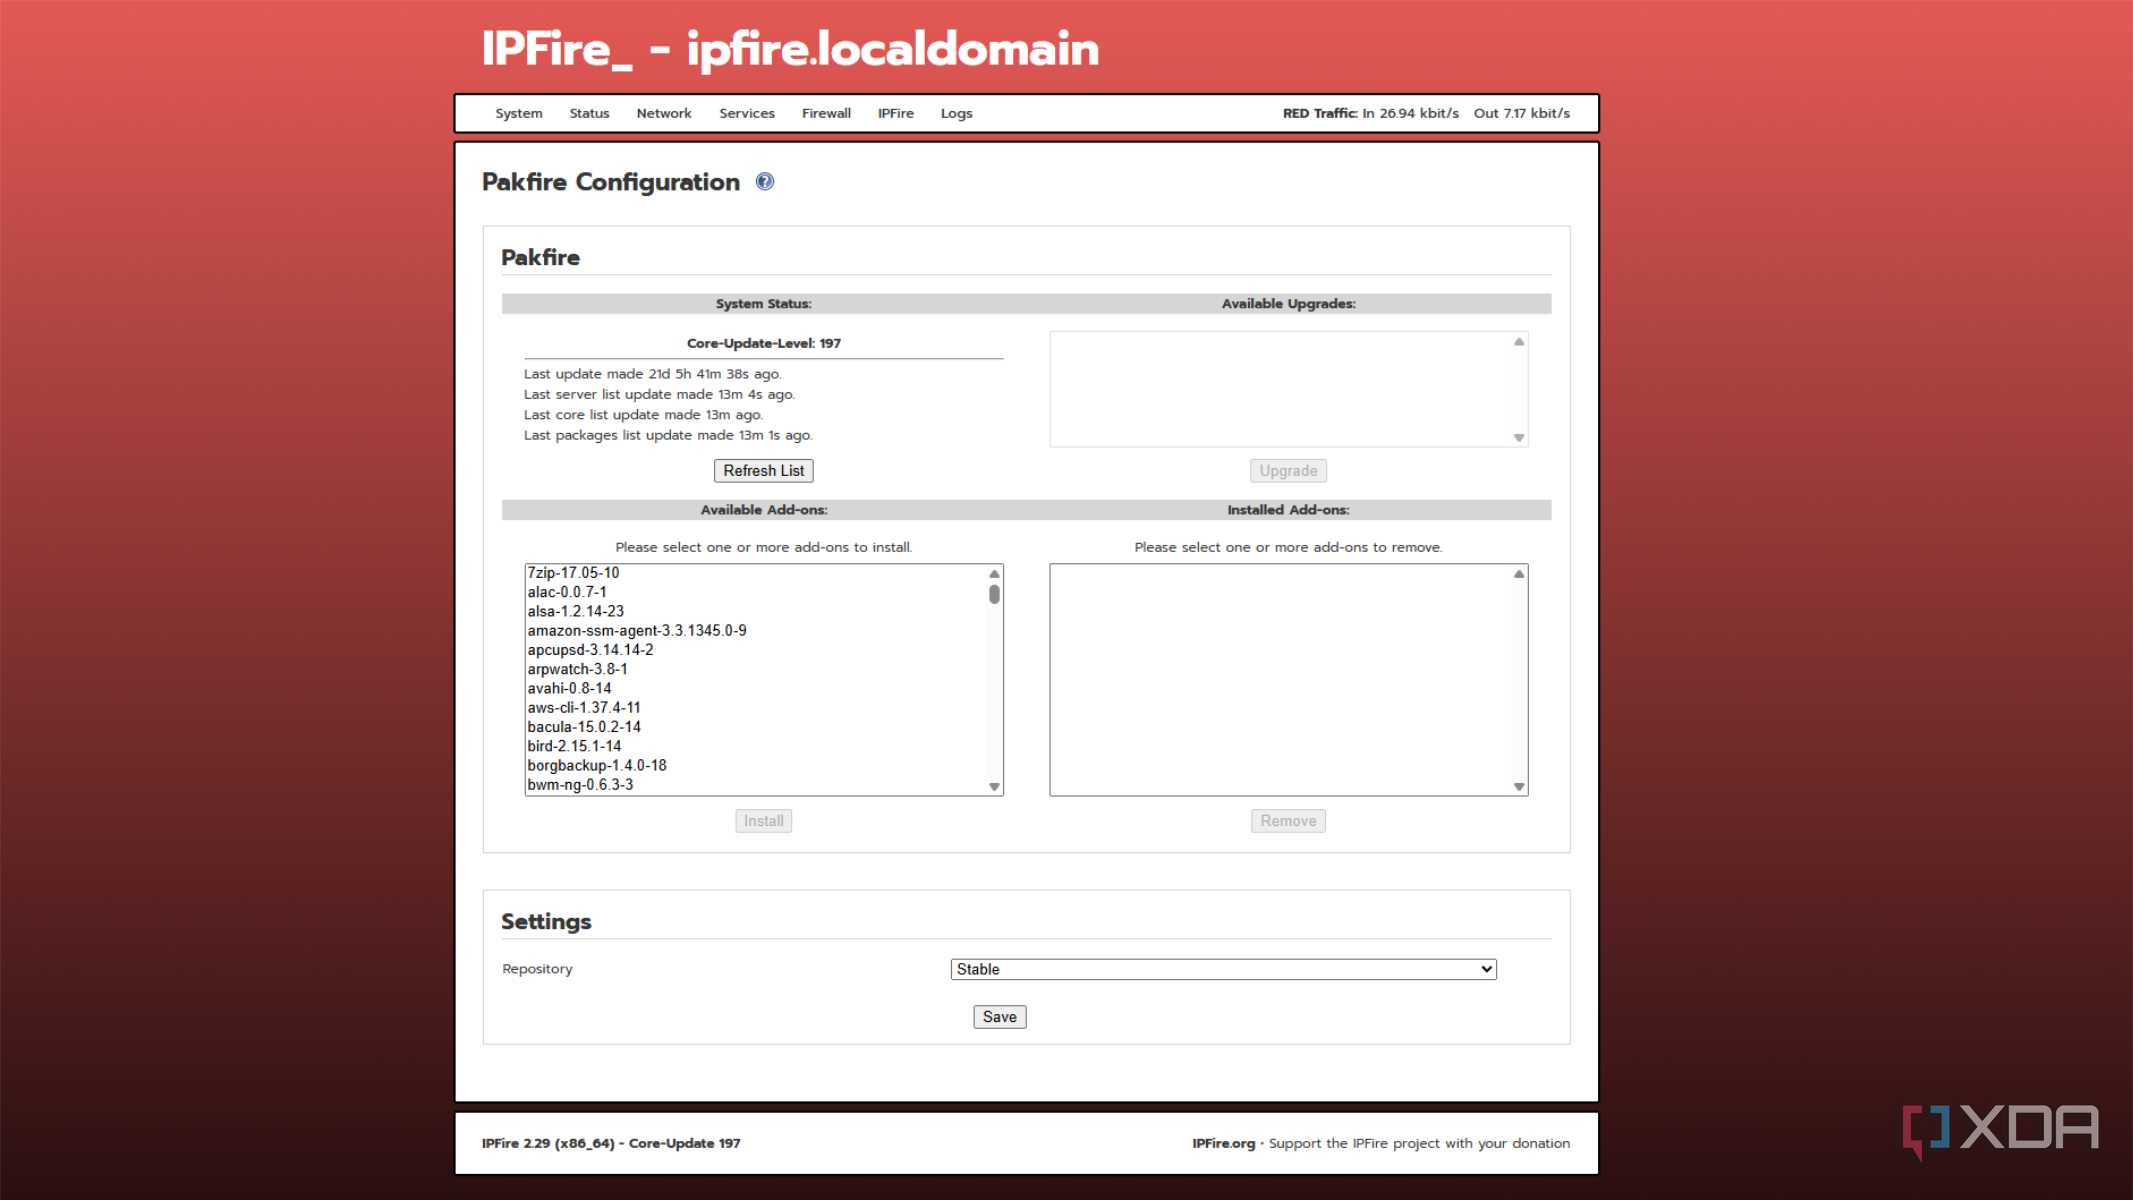Save the repository settings
This screenshot has width=2133, height=1200.
pyautogui.click(x=1000, y=1016)
